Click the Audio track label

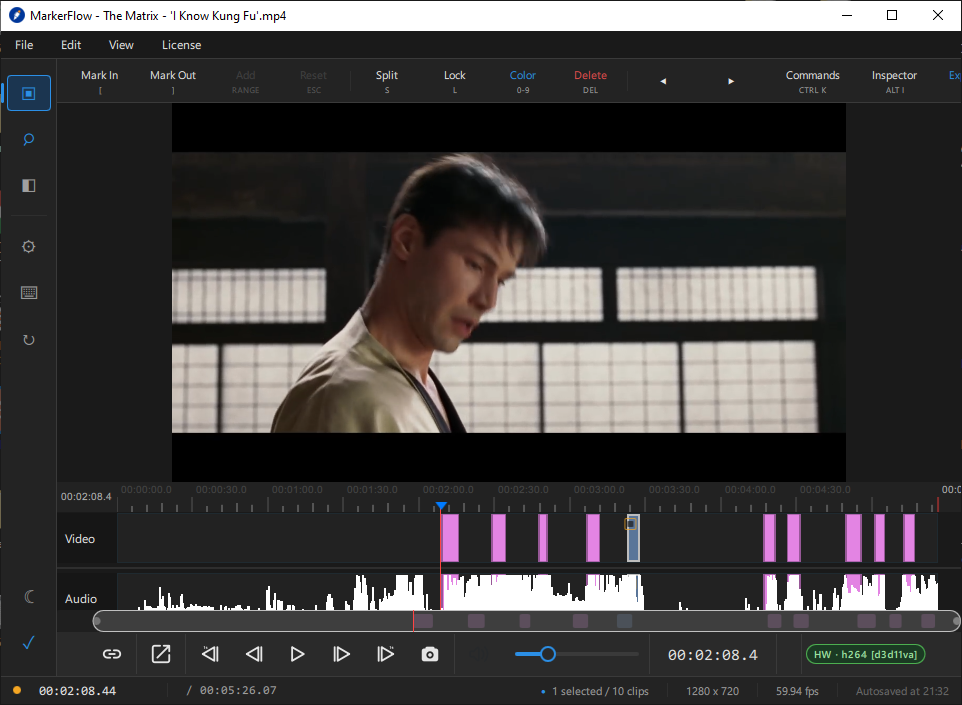click(81, 599)
